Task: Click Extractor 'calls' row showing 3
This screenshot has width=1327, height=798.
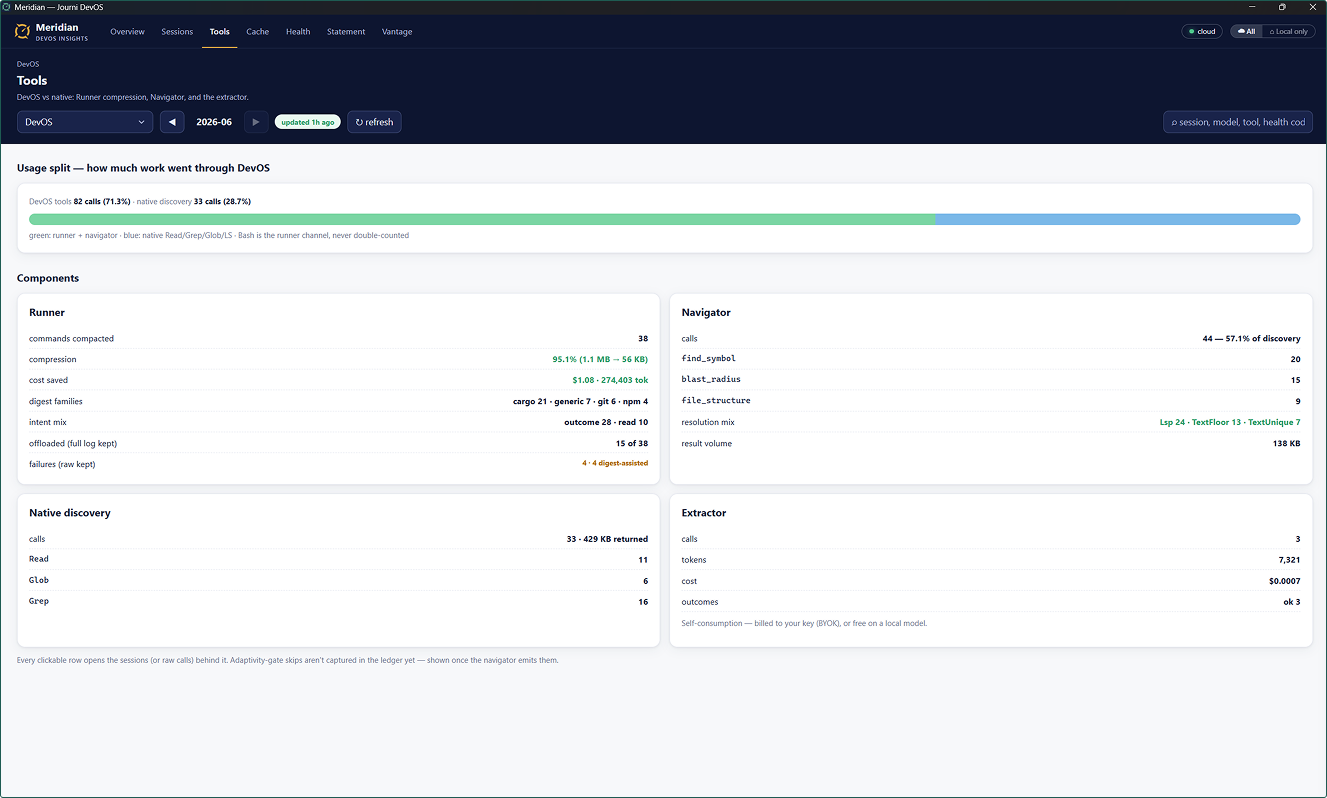Action: pyautogui.click(x=991, y=539)
